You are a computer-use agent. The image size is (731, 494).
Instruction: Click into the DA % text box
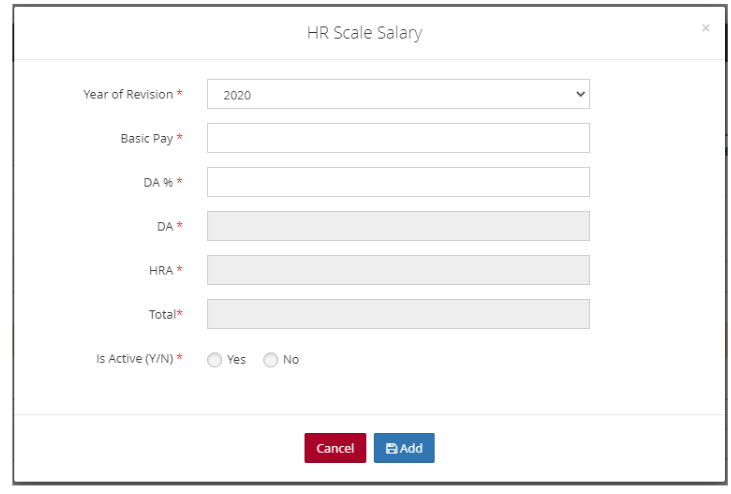coord(398,182)
